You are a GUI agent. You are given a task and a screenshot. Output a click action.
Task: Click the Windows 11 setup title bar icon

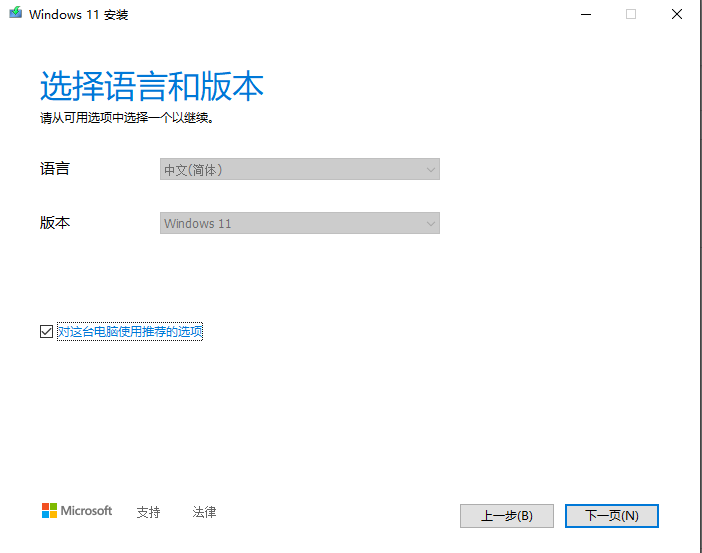point(16,13)
